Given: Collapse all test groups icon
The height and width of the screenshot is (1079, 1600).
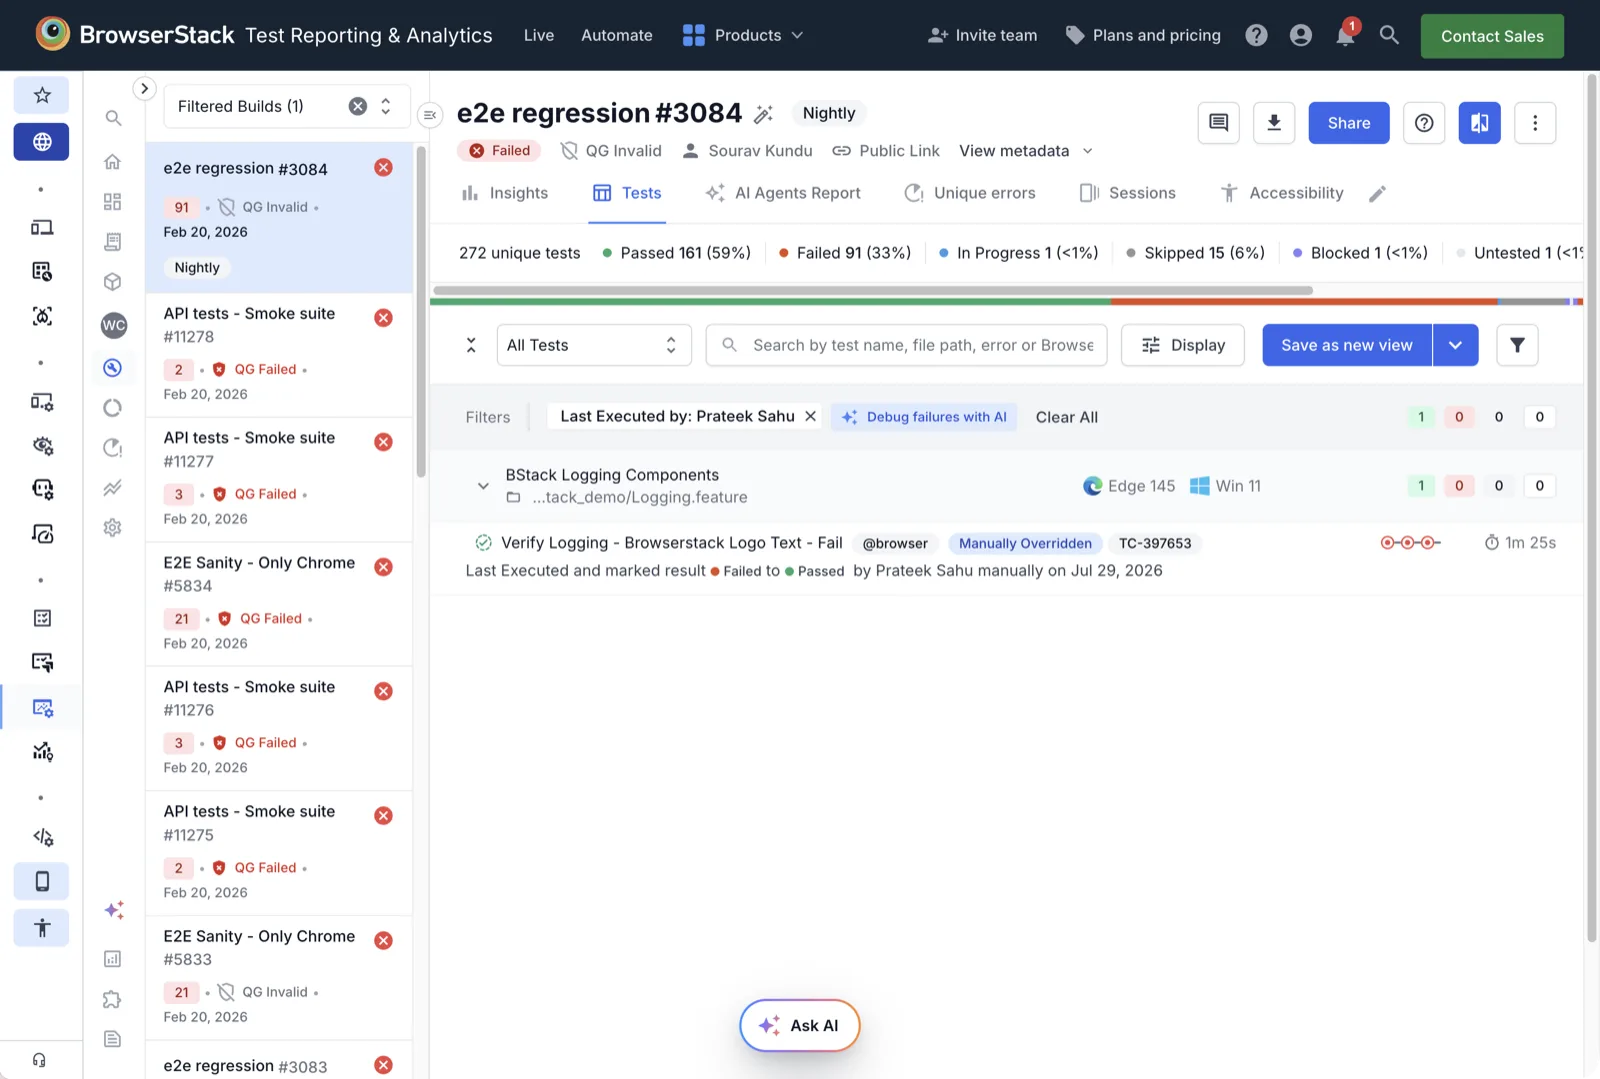Looking at the screenshot, I should [471, 345].
